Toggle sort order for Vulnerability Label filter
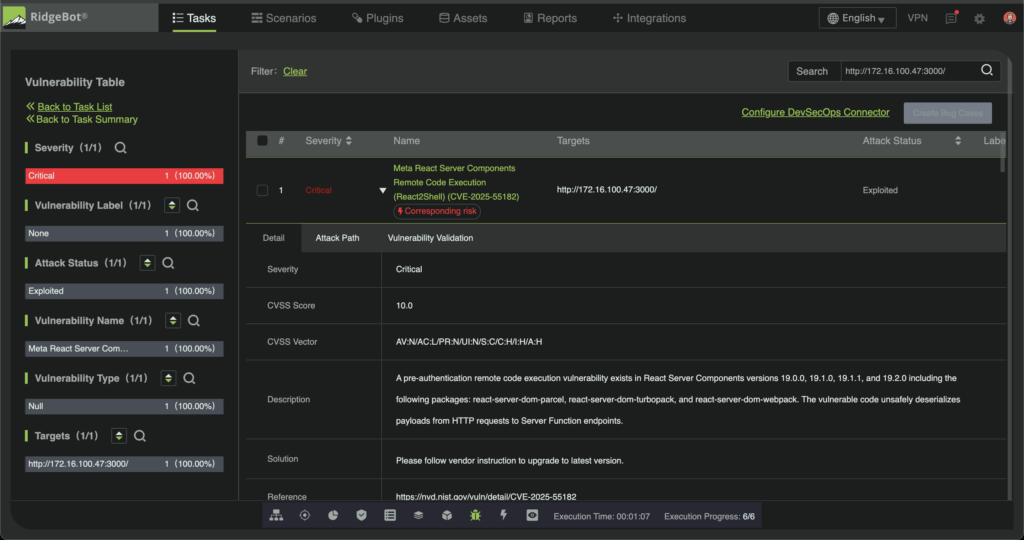The width and height of the screenshot is (1024, 540). coord(171,205)
